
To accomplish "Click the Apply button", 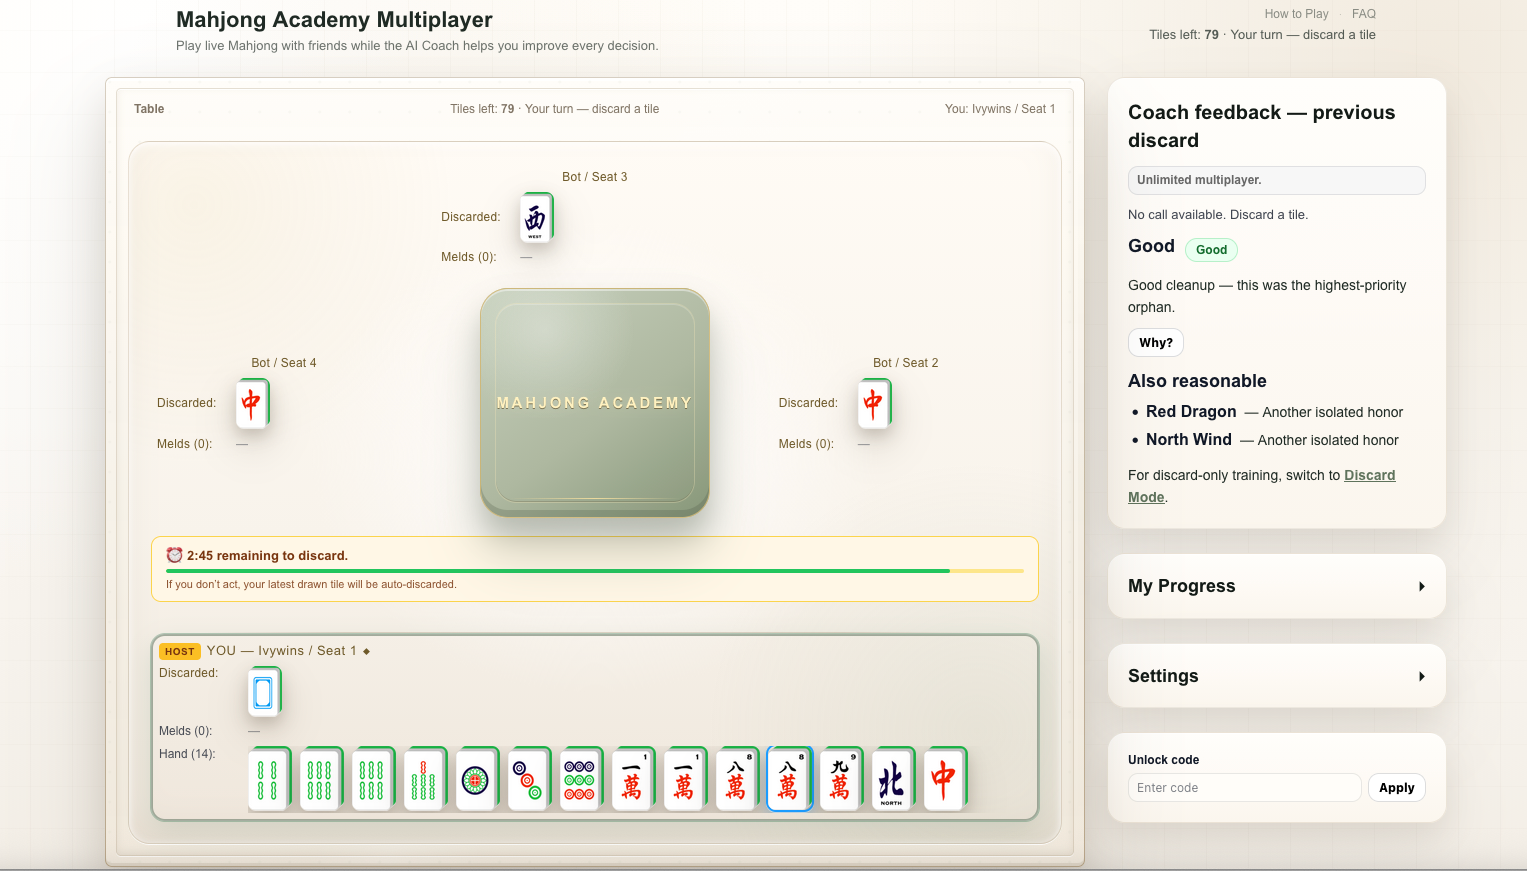I will (1396, 788).
